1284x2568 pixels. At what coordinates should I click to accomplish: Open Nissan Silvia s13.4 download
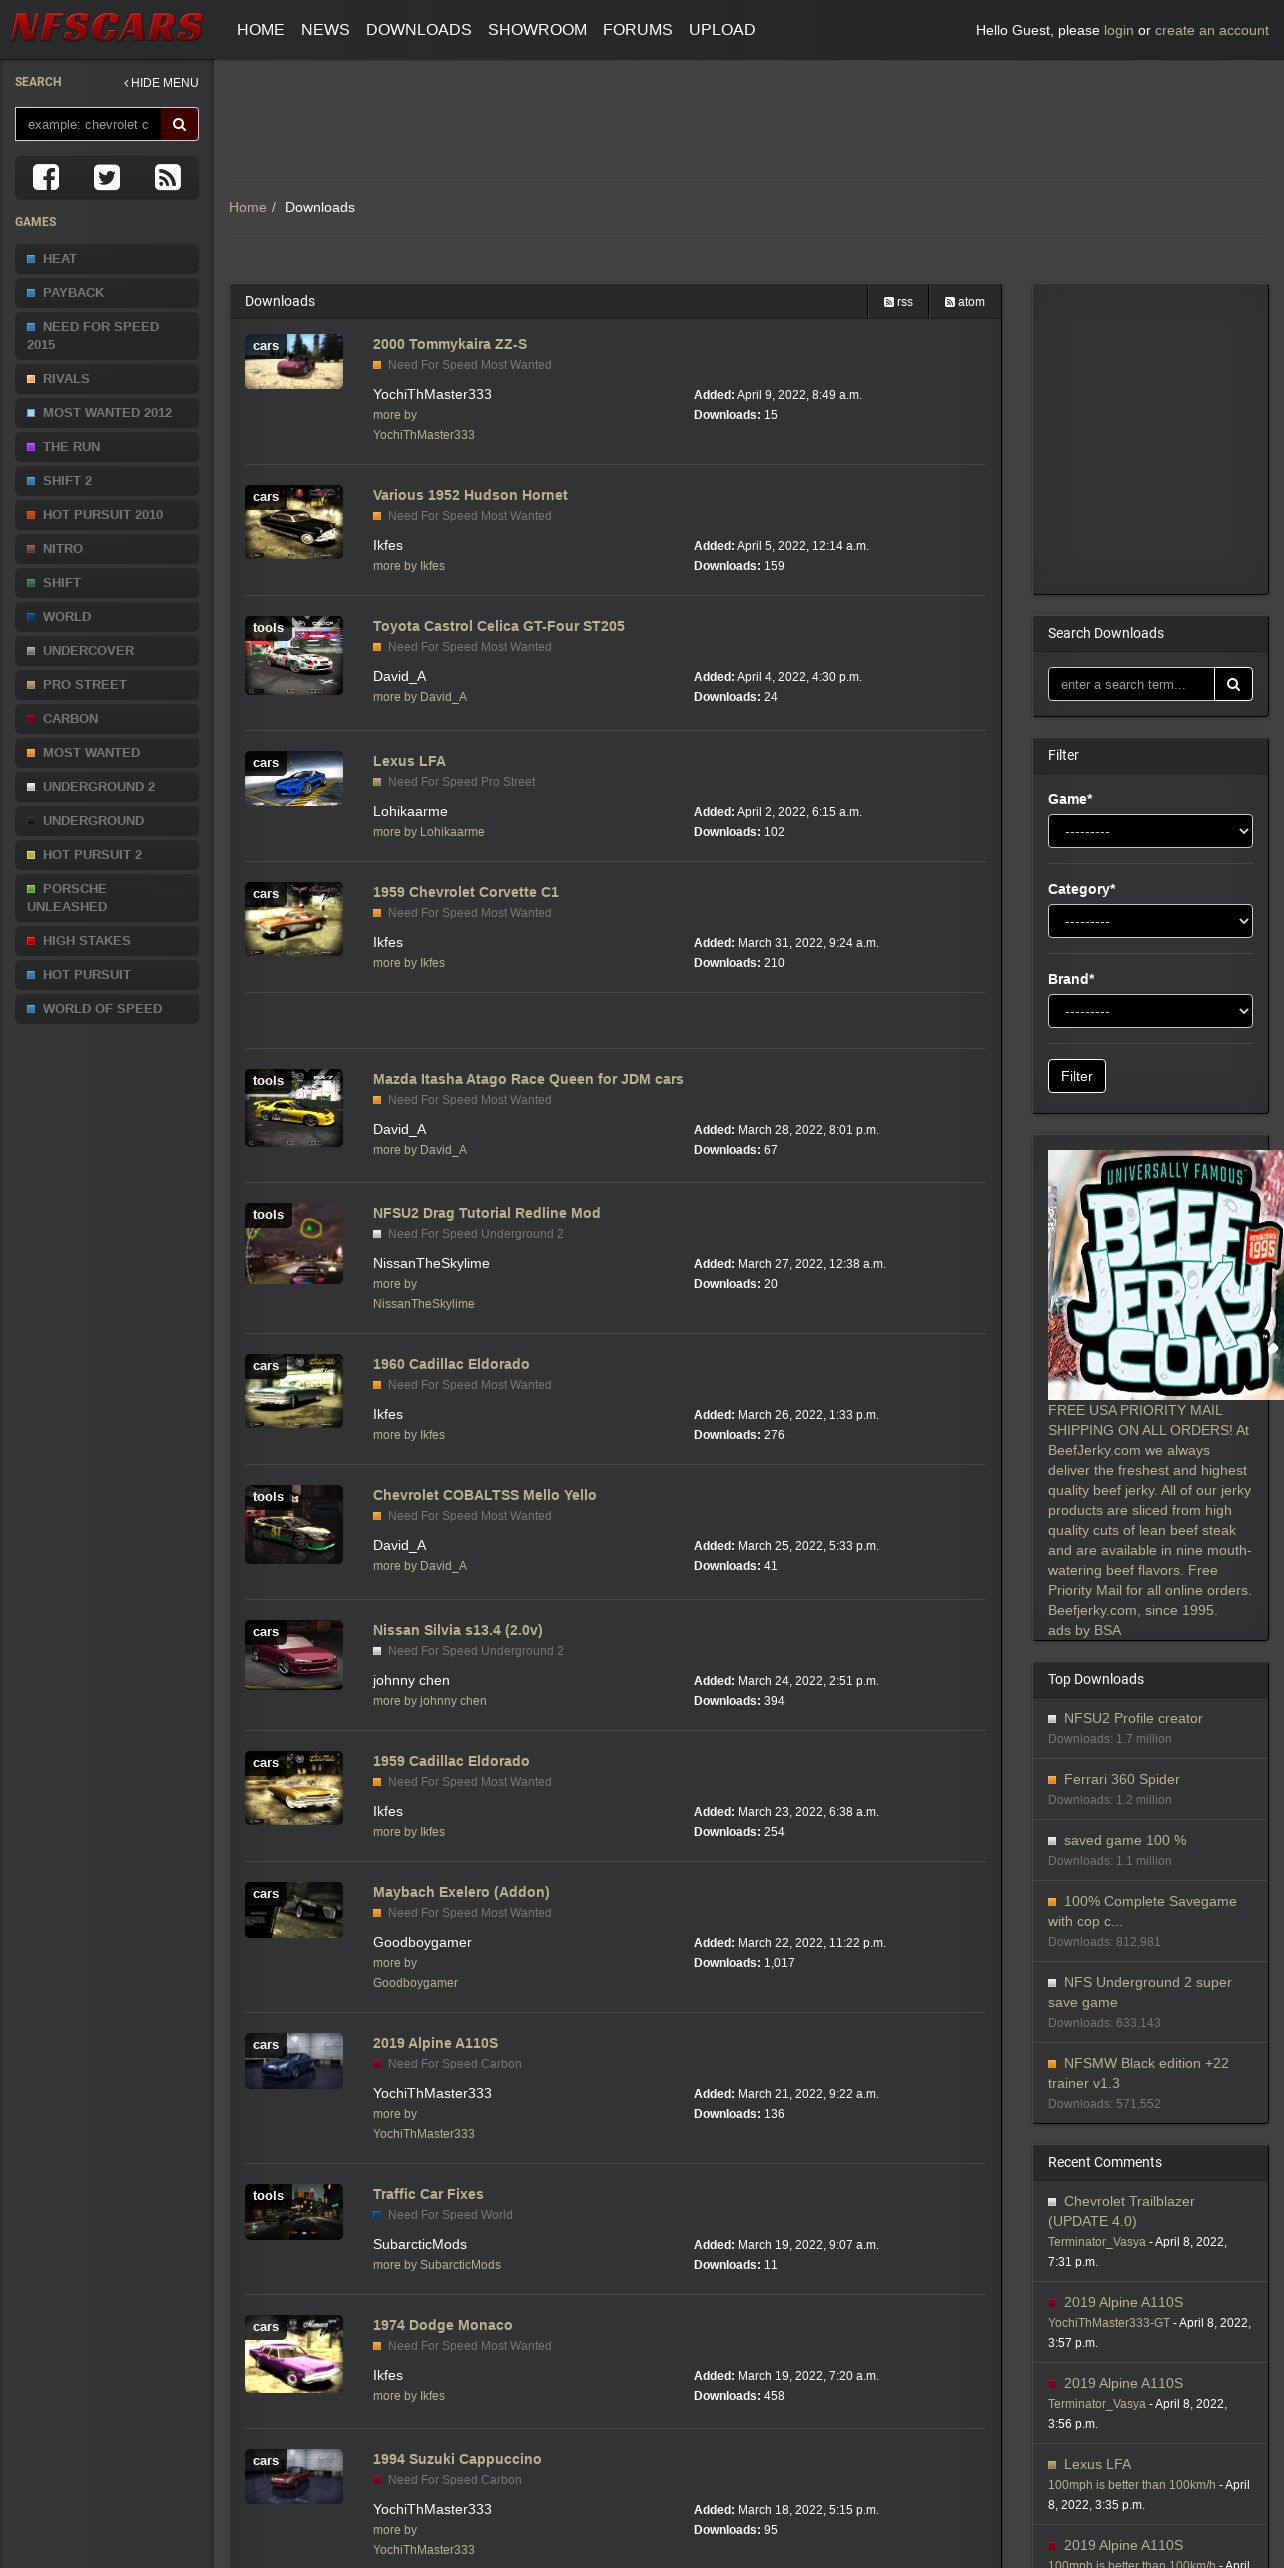coord(458,1630)
